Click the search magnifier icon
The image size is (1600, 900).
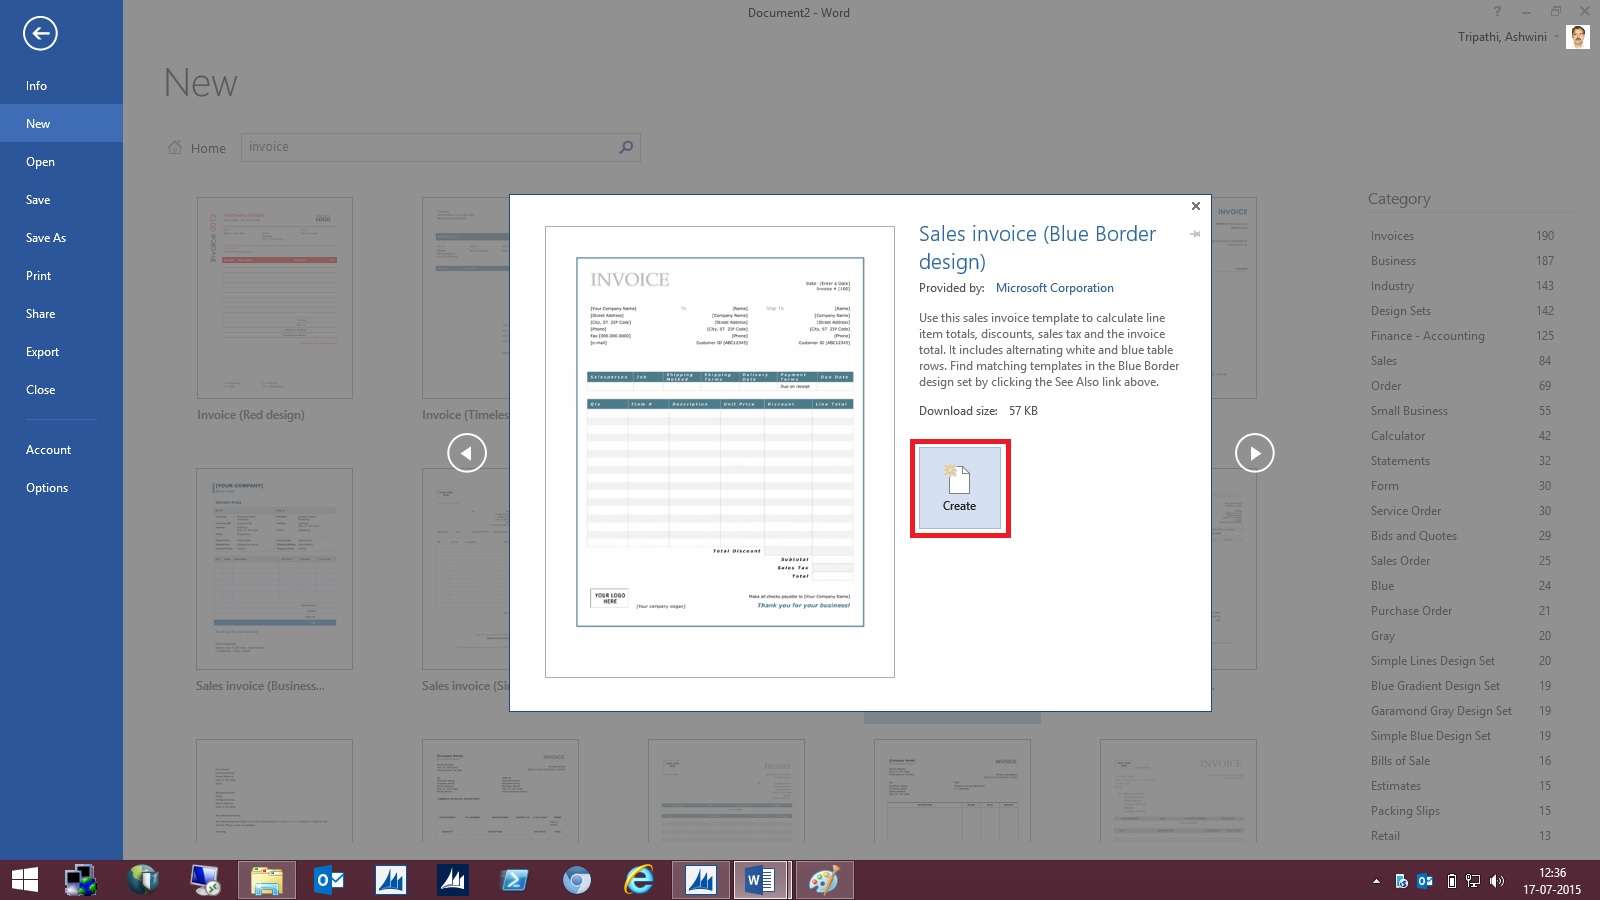pyautogui.click(x=625, y=147)
